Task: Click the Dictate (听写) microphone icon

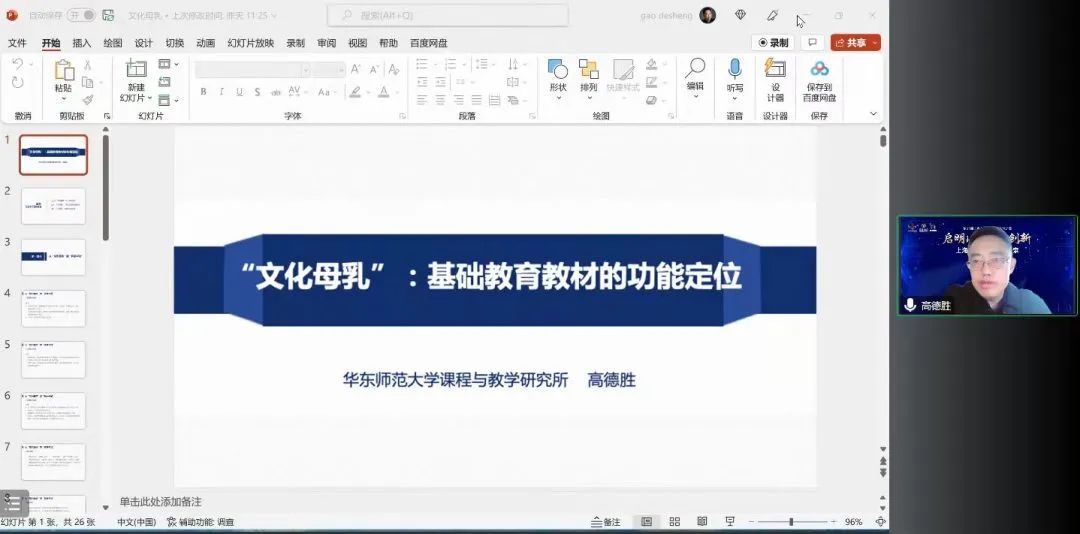Action: (x=735, y=68)
